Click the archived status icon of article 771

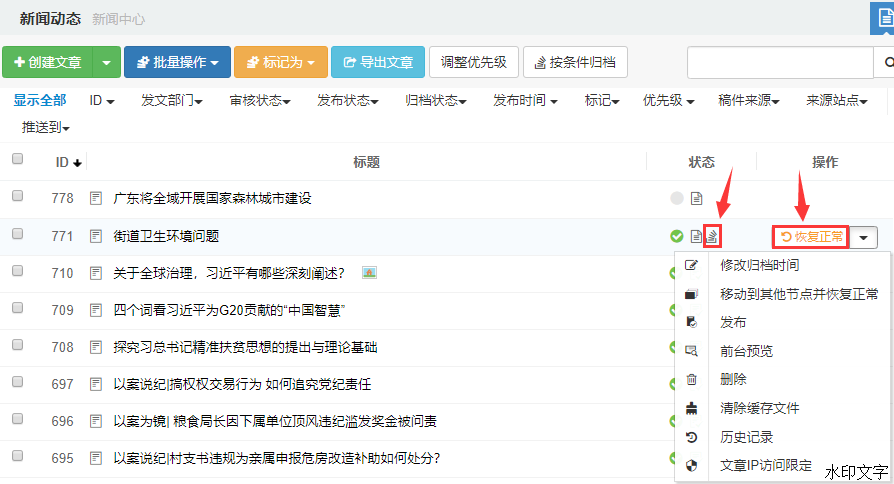(x=712, y=236)
